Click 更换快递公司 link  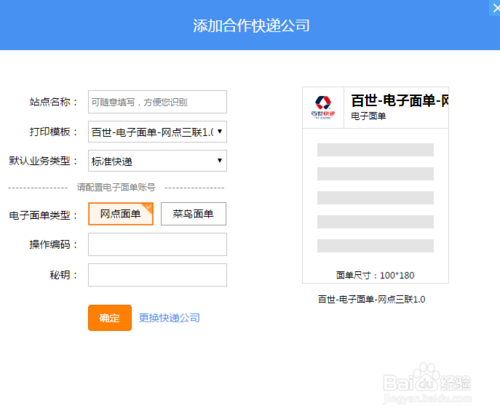point(169,318)
